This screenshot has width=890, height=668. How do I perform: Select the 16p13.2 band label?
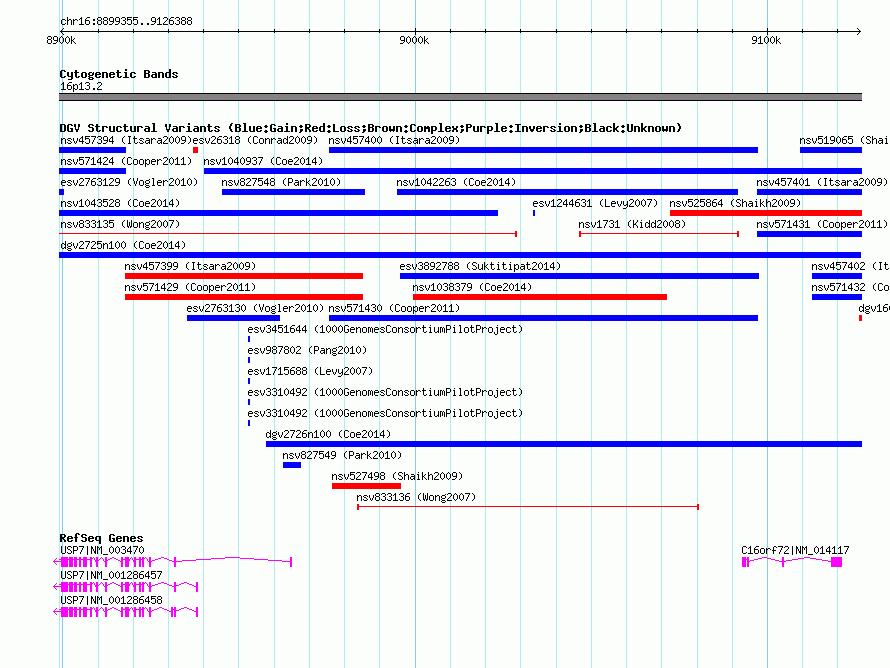pos(81,86)
